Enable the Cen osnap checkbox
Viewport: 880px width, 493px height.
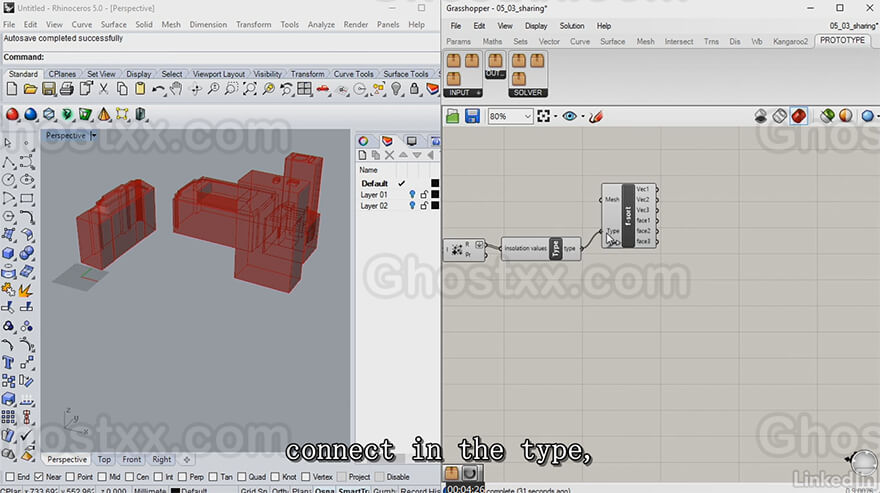[130, 477]
